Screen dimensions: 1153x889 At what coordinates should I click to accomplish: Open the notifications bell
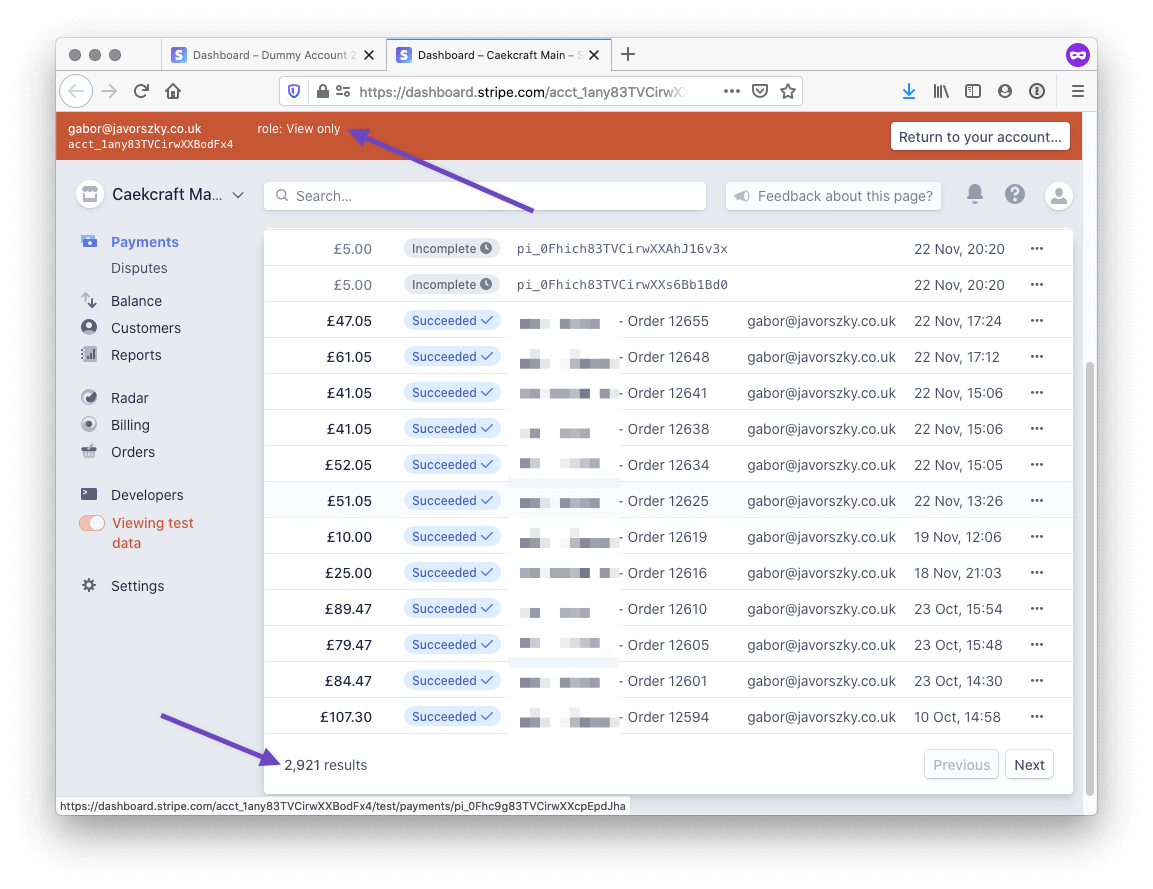975,195
